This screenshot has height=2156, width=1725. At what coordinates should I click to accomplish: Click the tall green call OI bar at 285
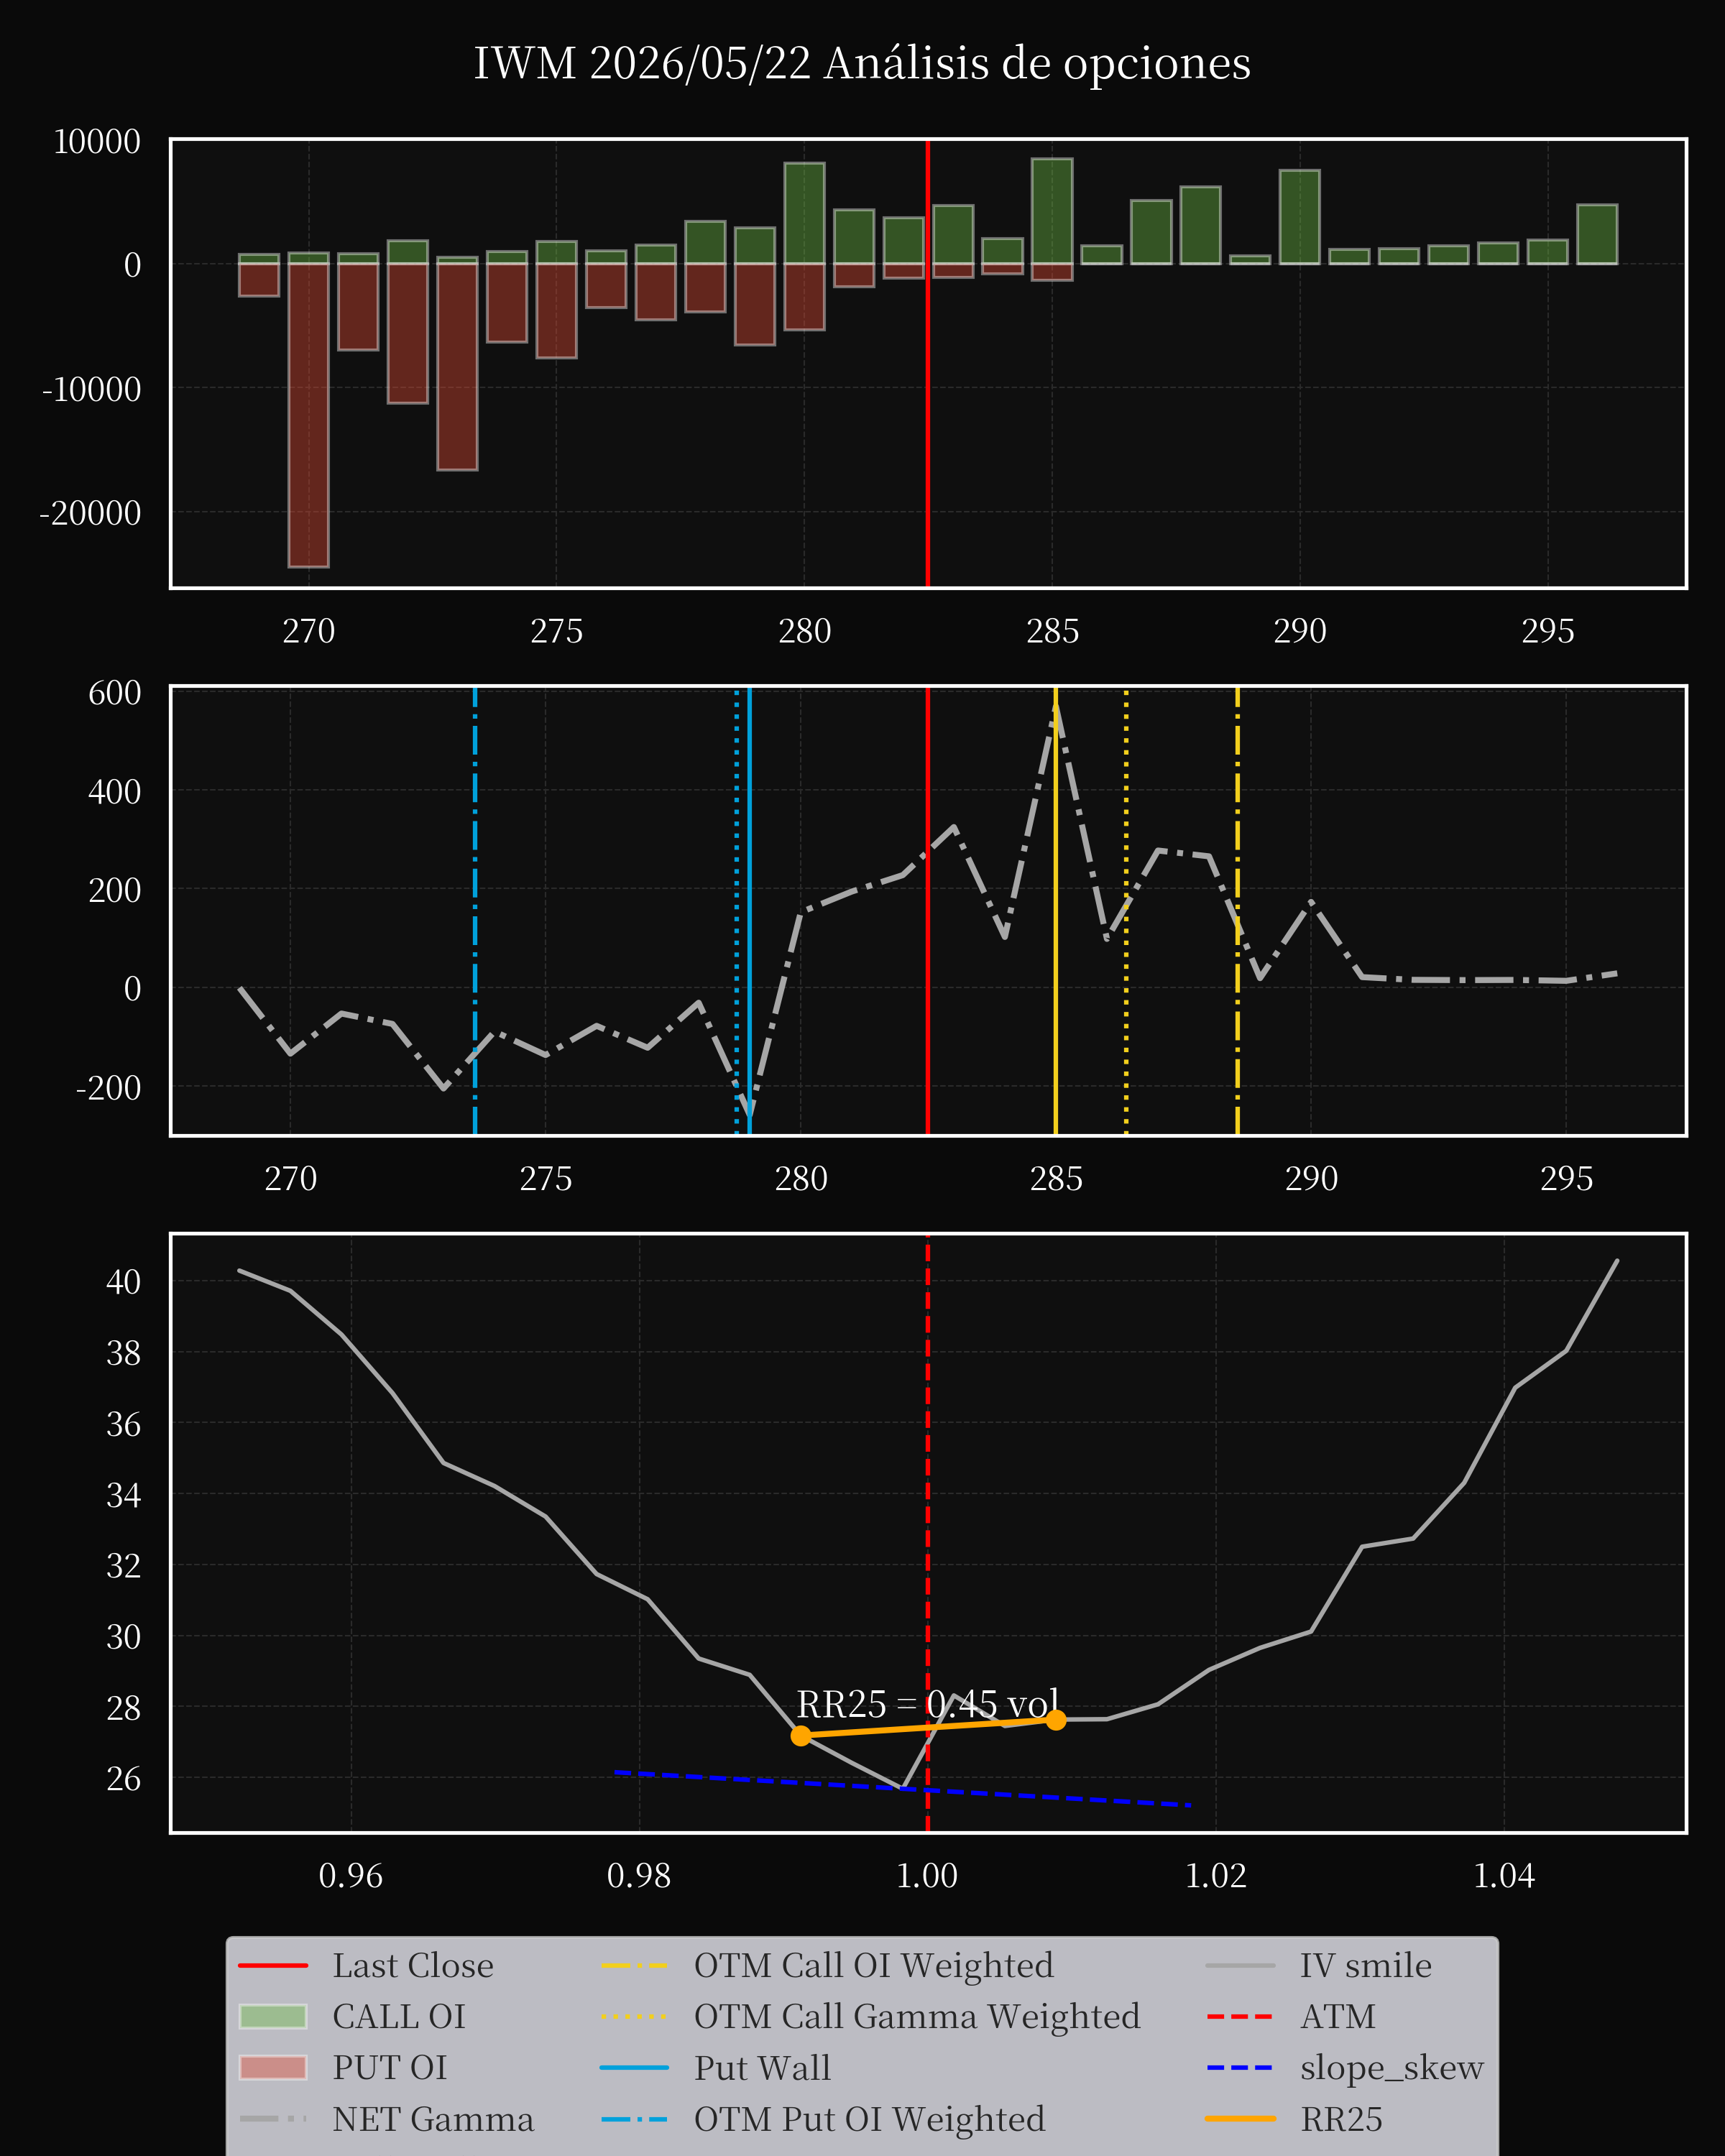pos(1052,211)
